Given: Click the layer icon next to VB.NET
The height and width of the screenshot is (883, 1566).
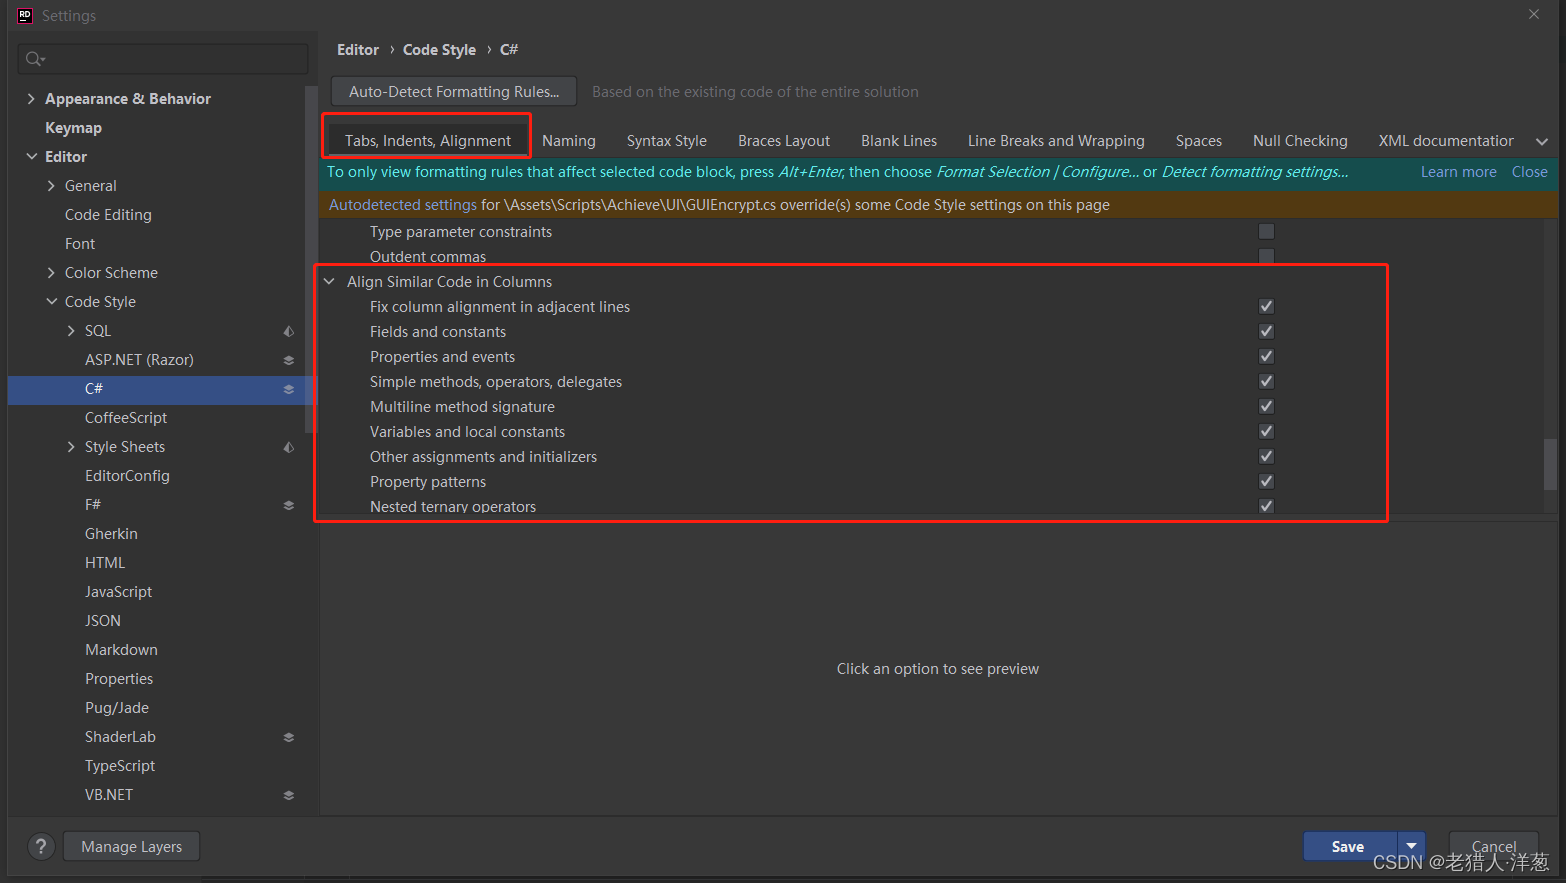Looking at the screenshot, I should (288, 795).
